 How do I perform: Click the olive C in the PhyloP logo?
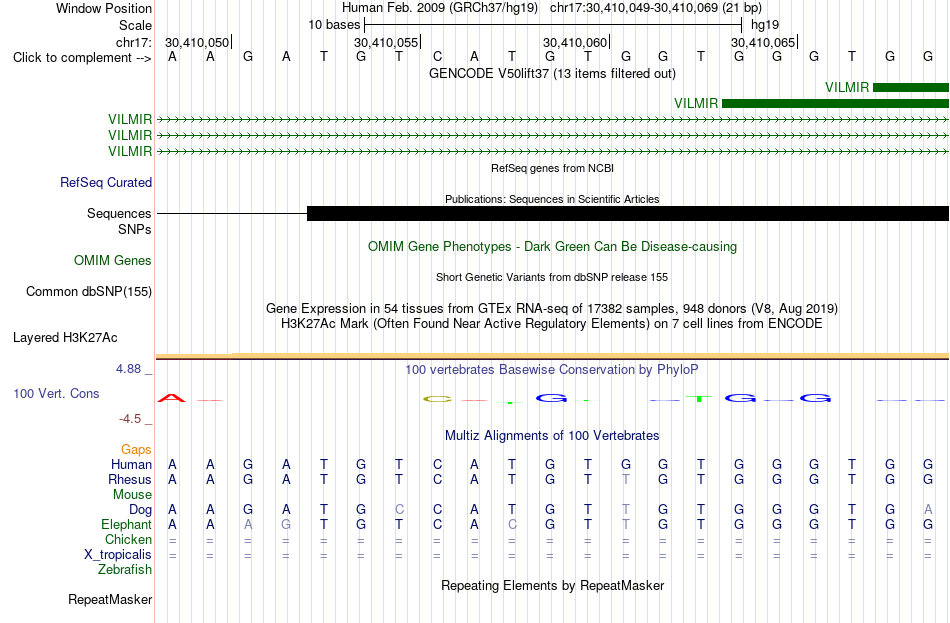point(437,399)
